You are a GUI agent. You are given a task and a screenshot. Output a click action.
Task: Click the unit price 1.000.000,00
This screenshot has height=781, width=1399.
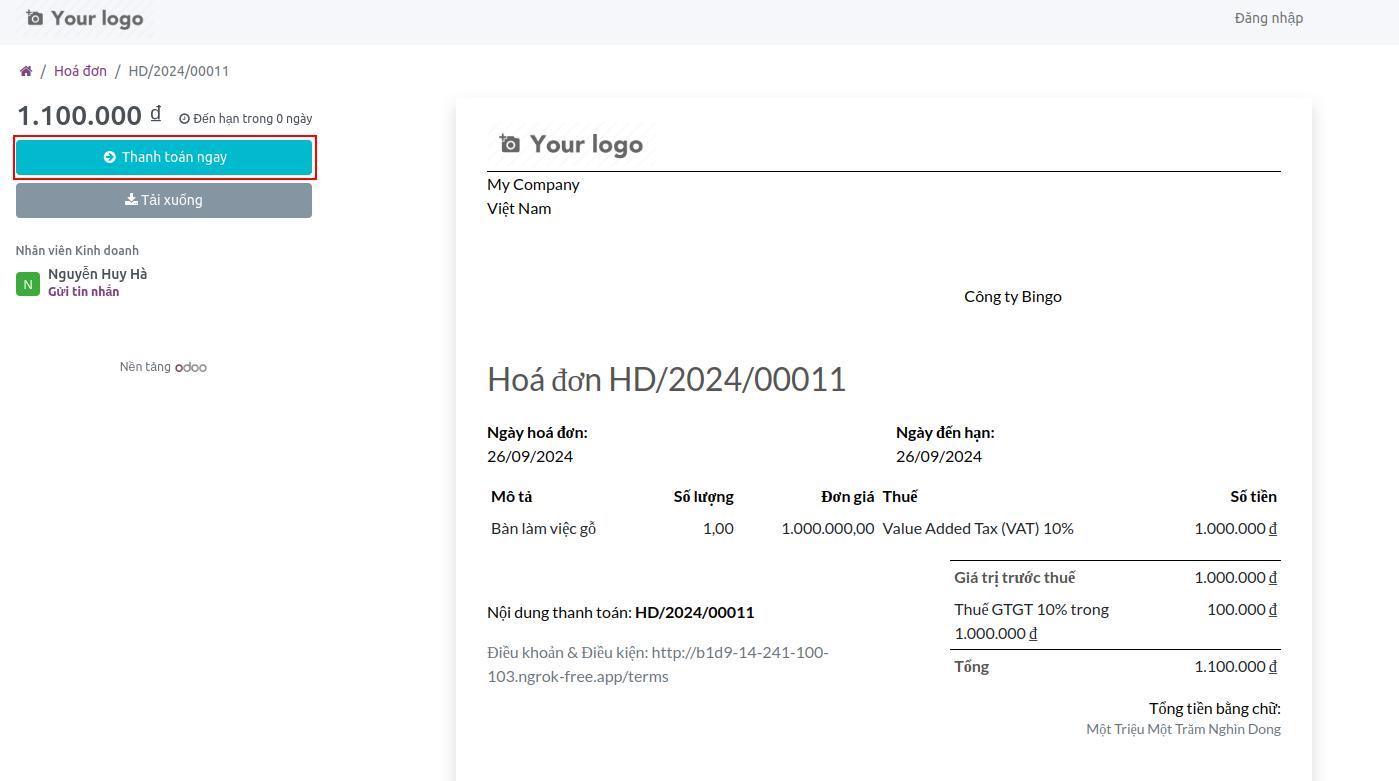[x=828, y=528]
